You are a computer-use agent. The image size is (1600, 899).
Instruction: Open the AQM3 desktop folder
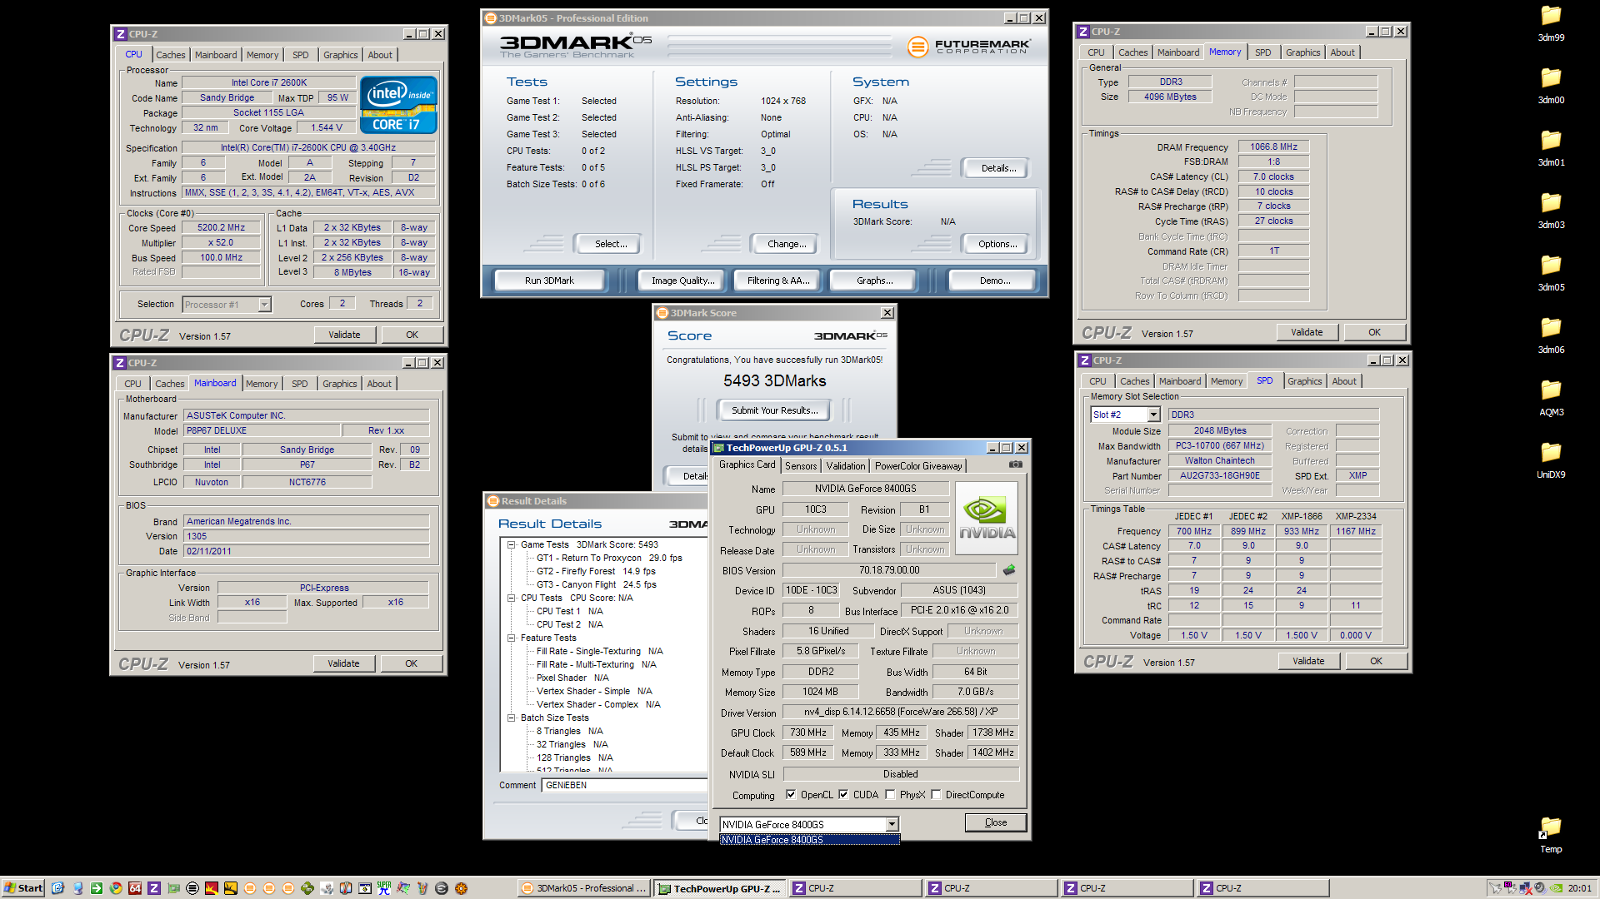[x=1551, y=398]
